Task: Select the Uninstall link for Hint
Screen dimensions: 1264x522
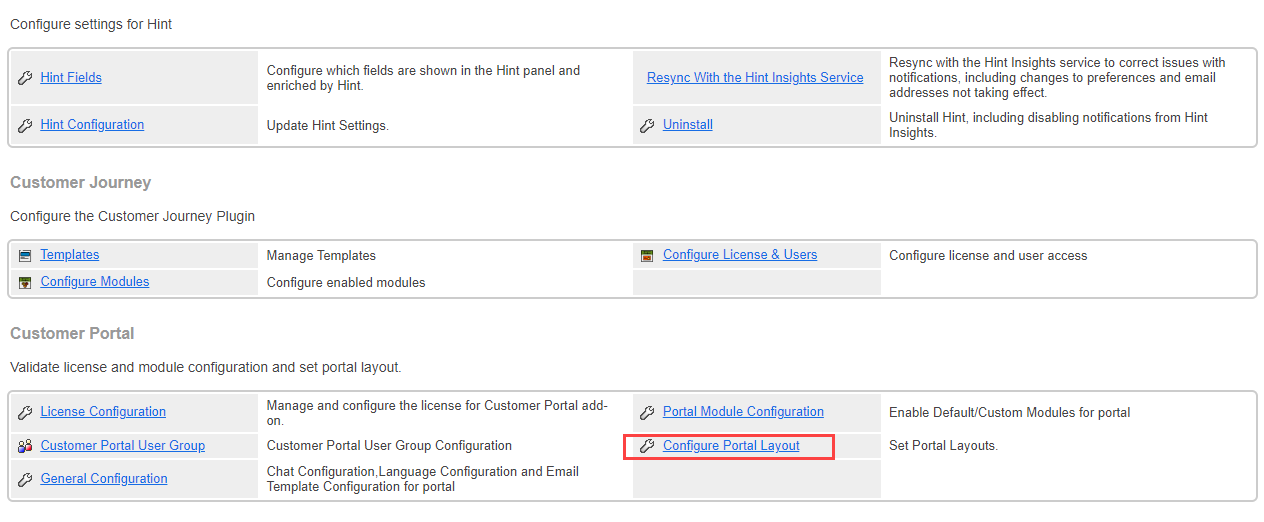Action: point(688,125)
